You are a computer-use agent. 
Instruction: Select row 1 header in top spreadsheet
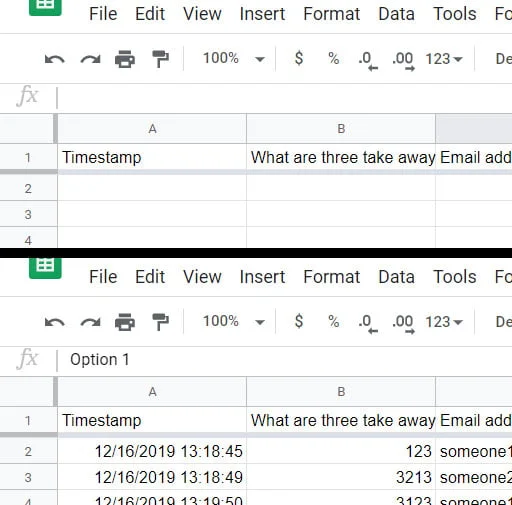(28, 157)
